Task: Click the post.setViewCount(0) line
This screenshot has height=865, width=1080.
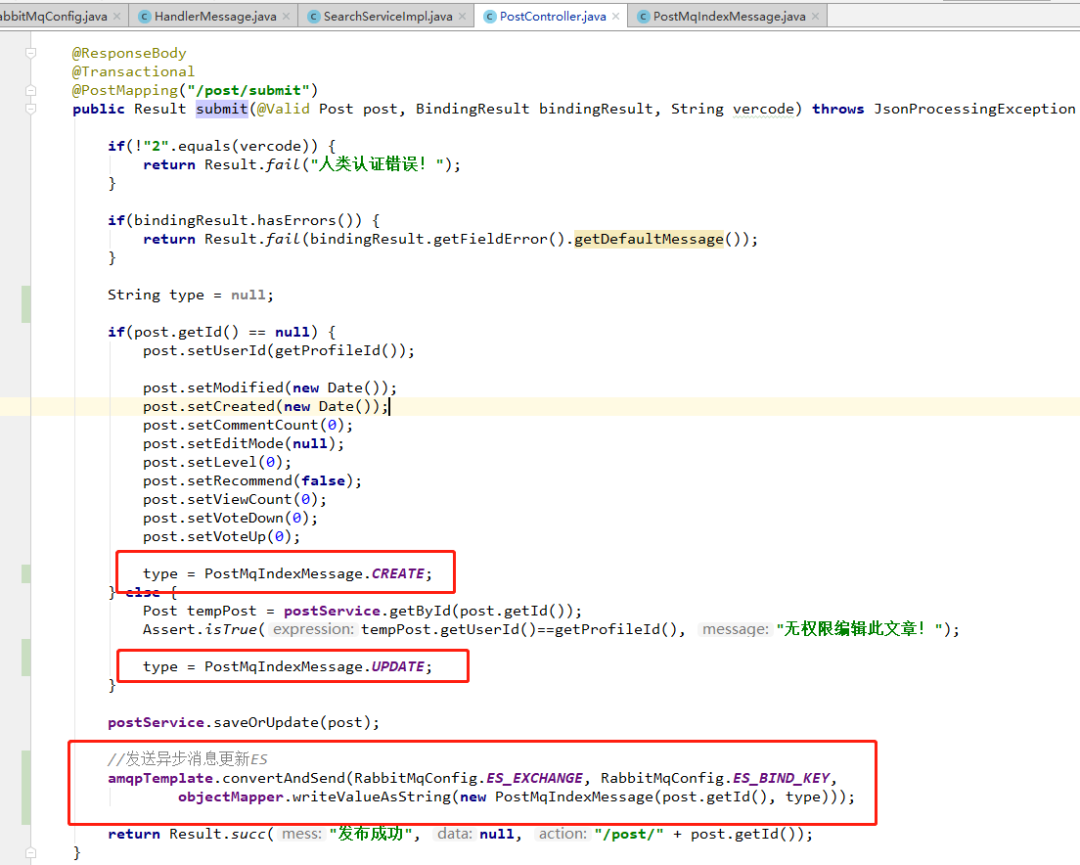Action: pos(234,499)
